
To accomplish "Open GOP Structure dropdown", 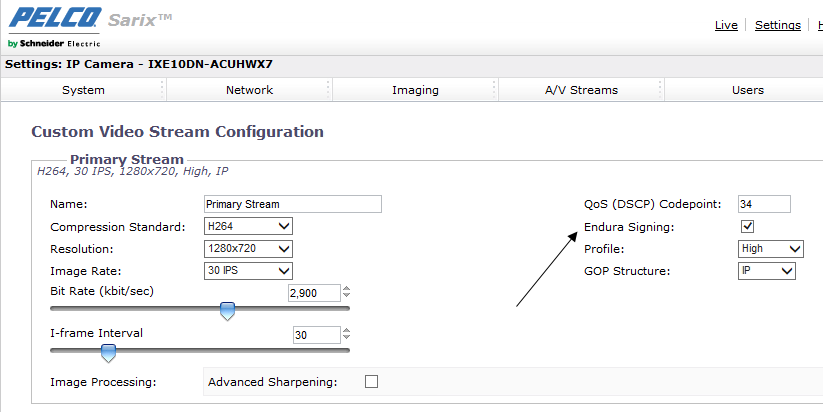I will pyautogui.click(x=766, y=271).
